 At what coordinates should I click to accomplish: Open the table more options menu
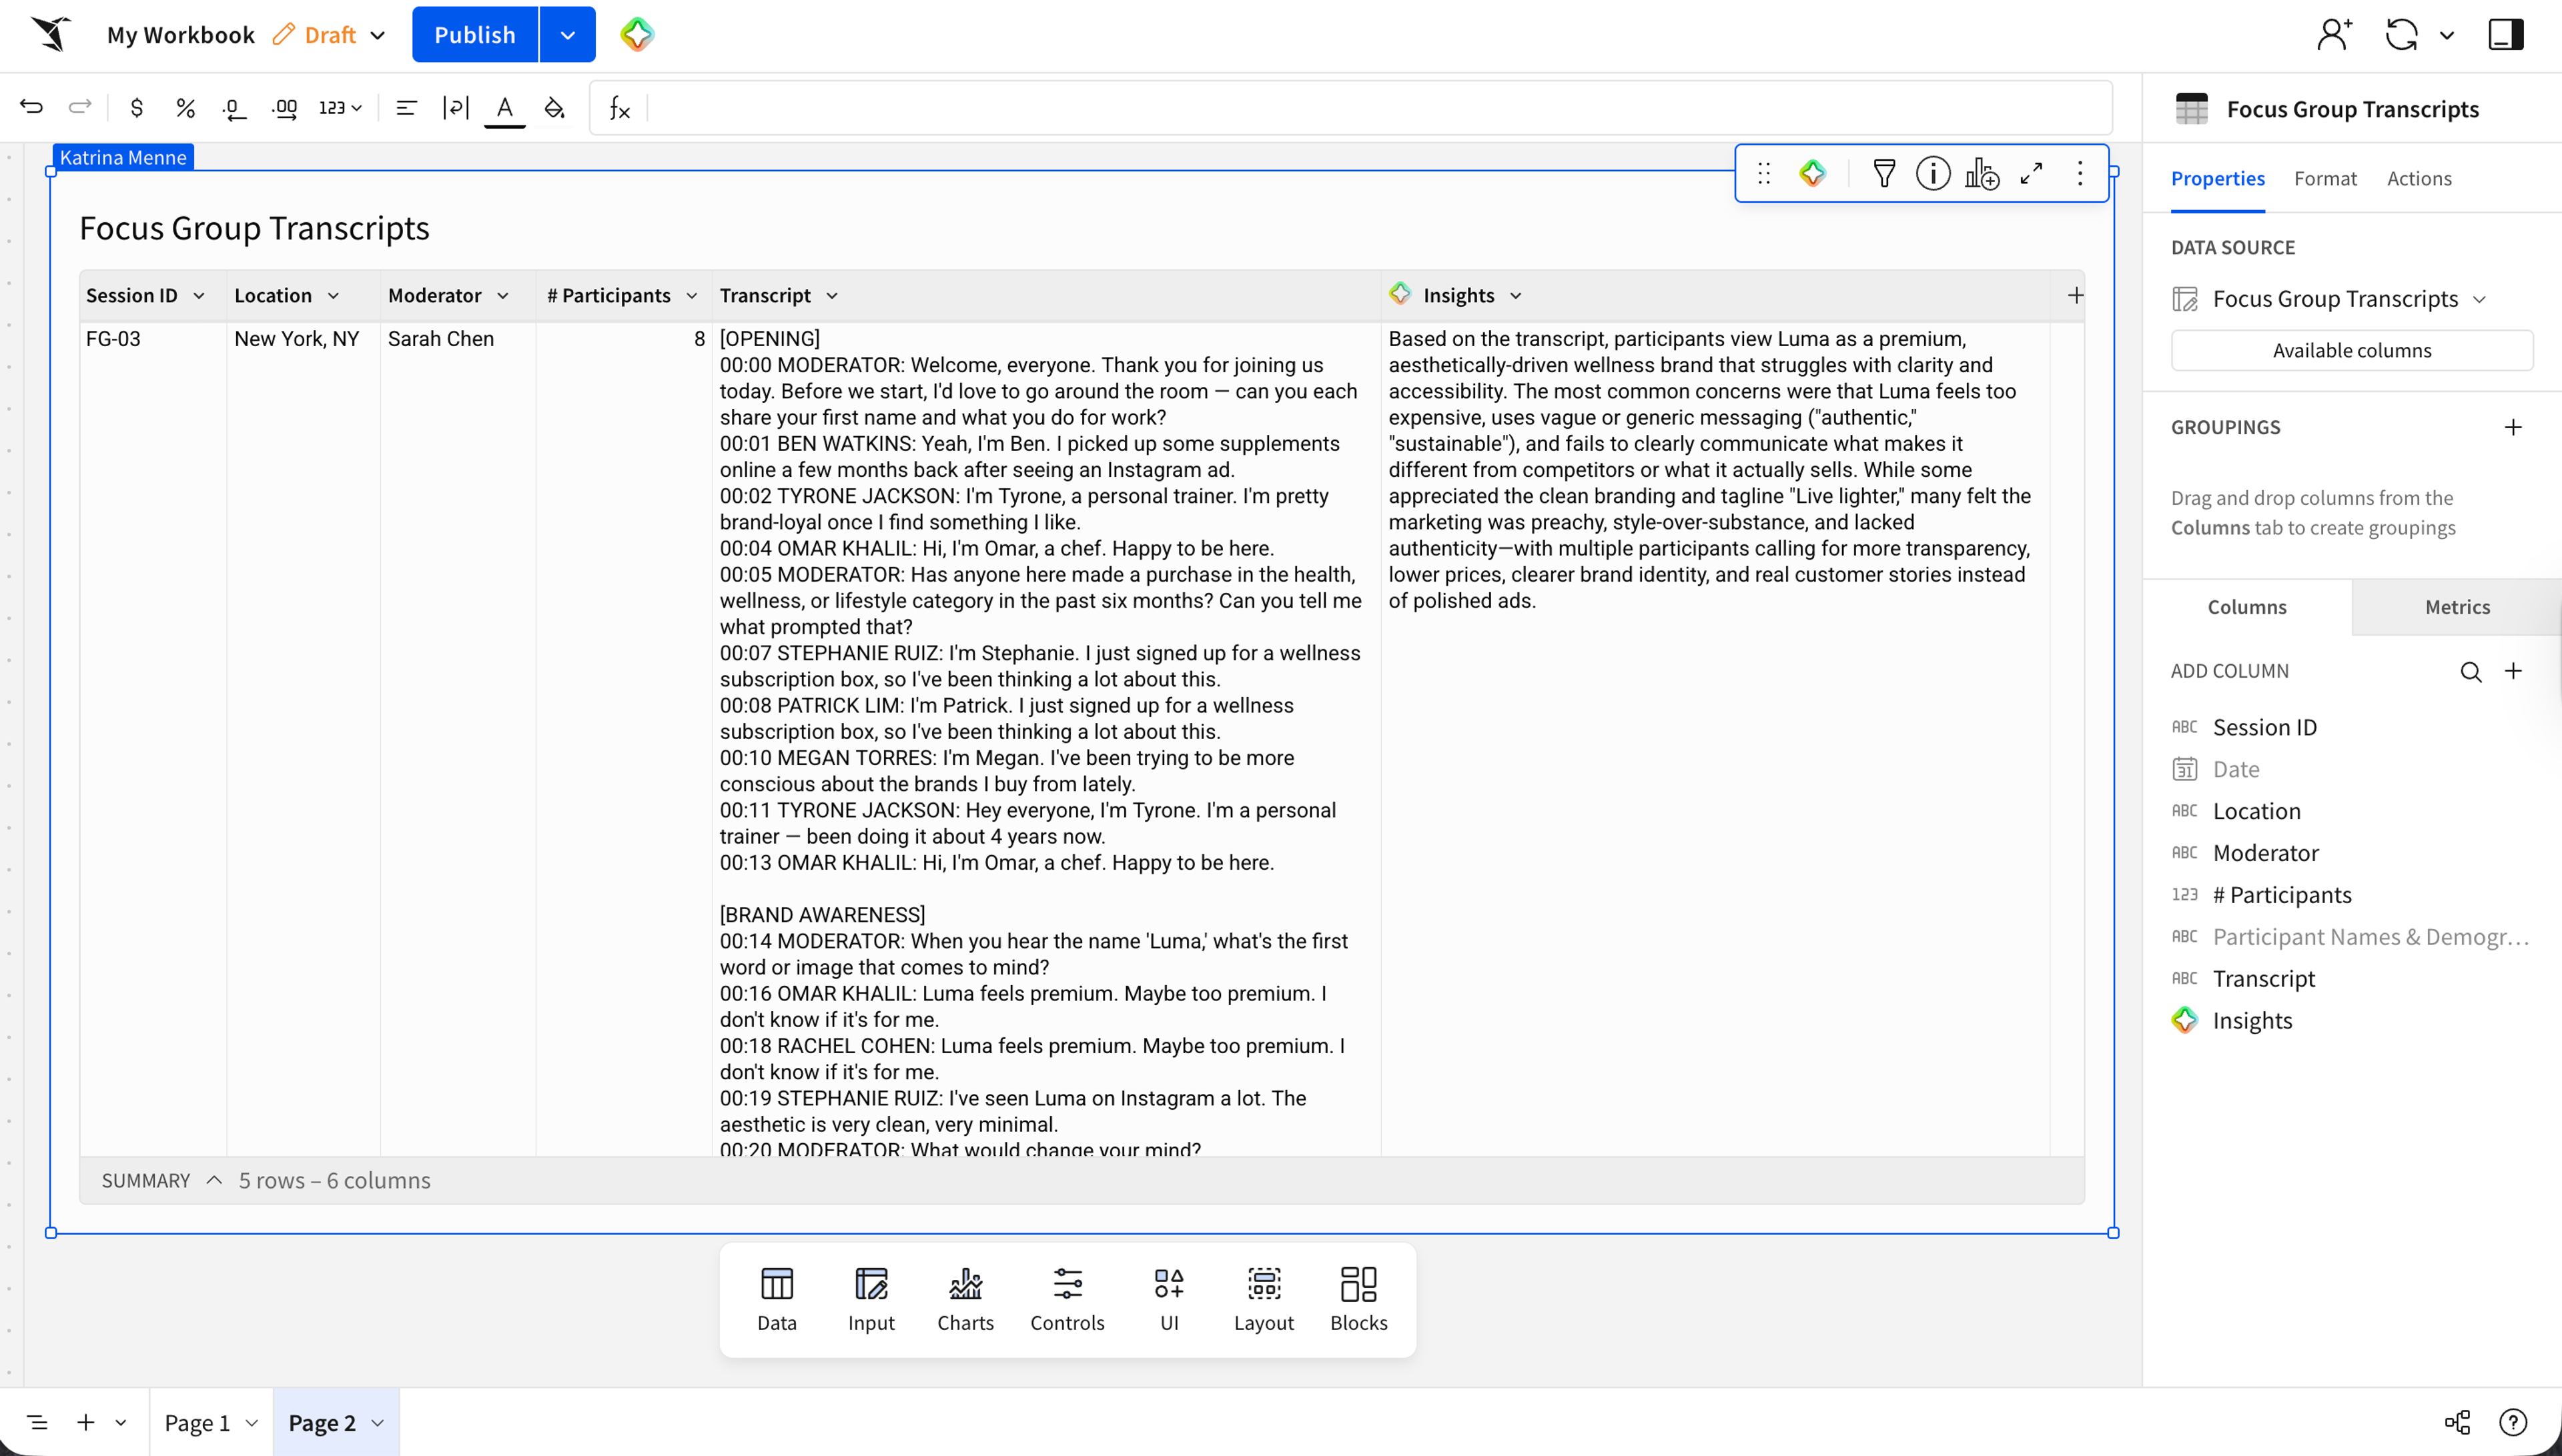point(2080,173)
